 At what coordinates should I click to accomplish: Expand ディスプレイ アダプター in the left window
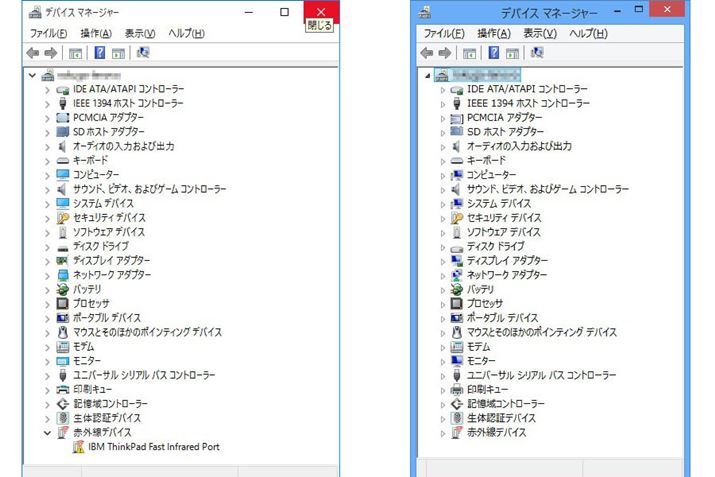[x=47, y=260]
